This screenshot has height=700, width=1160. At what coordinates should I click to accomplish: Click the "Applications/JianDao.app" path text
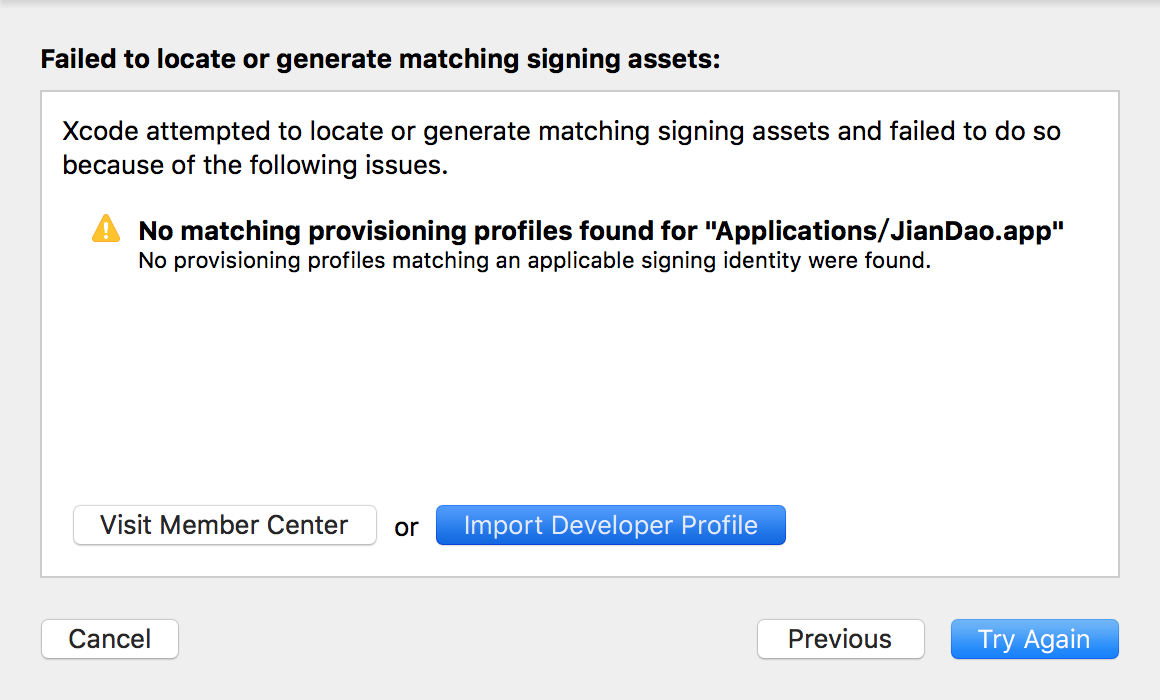pyautogui.click(x=884, y=231)
